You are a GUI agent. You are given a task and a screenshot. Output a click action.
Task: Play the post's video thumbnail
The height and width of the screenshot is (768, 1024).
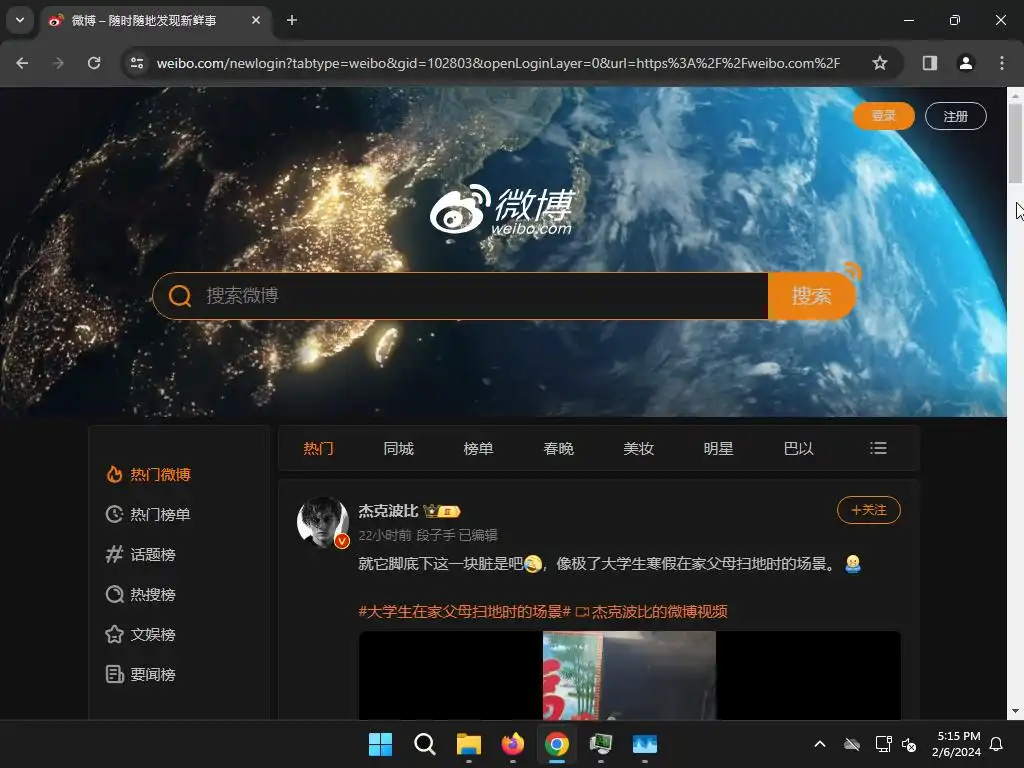coord(630,675)
